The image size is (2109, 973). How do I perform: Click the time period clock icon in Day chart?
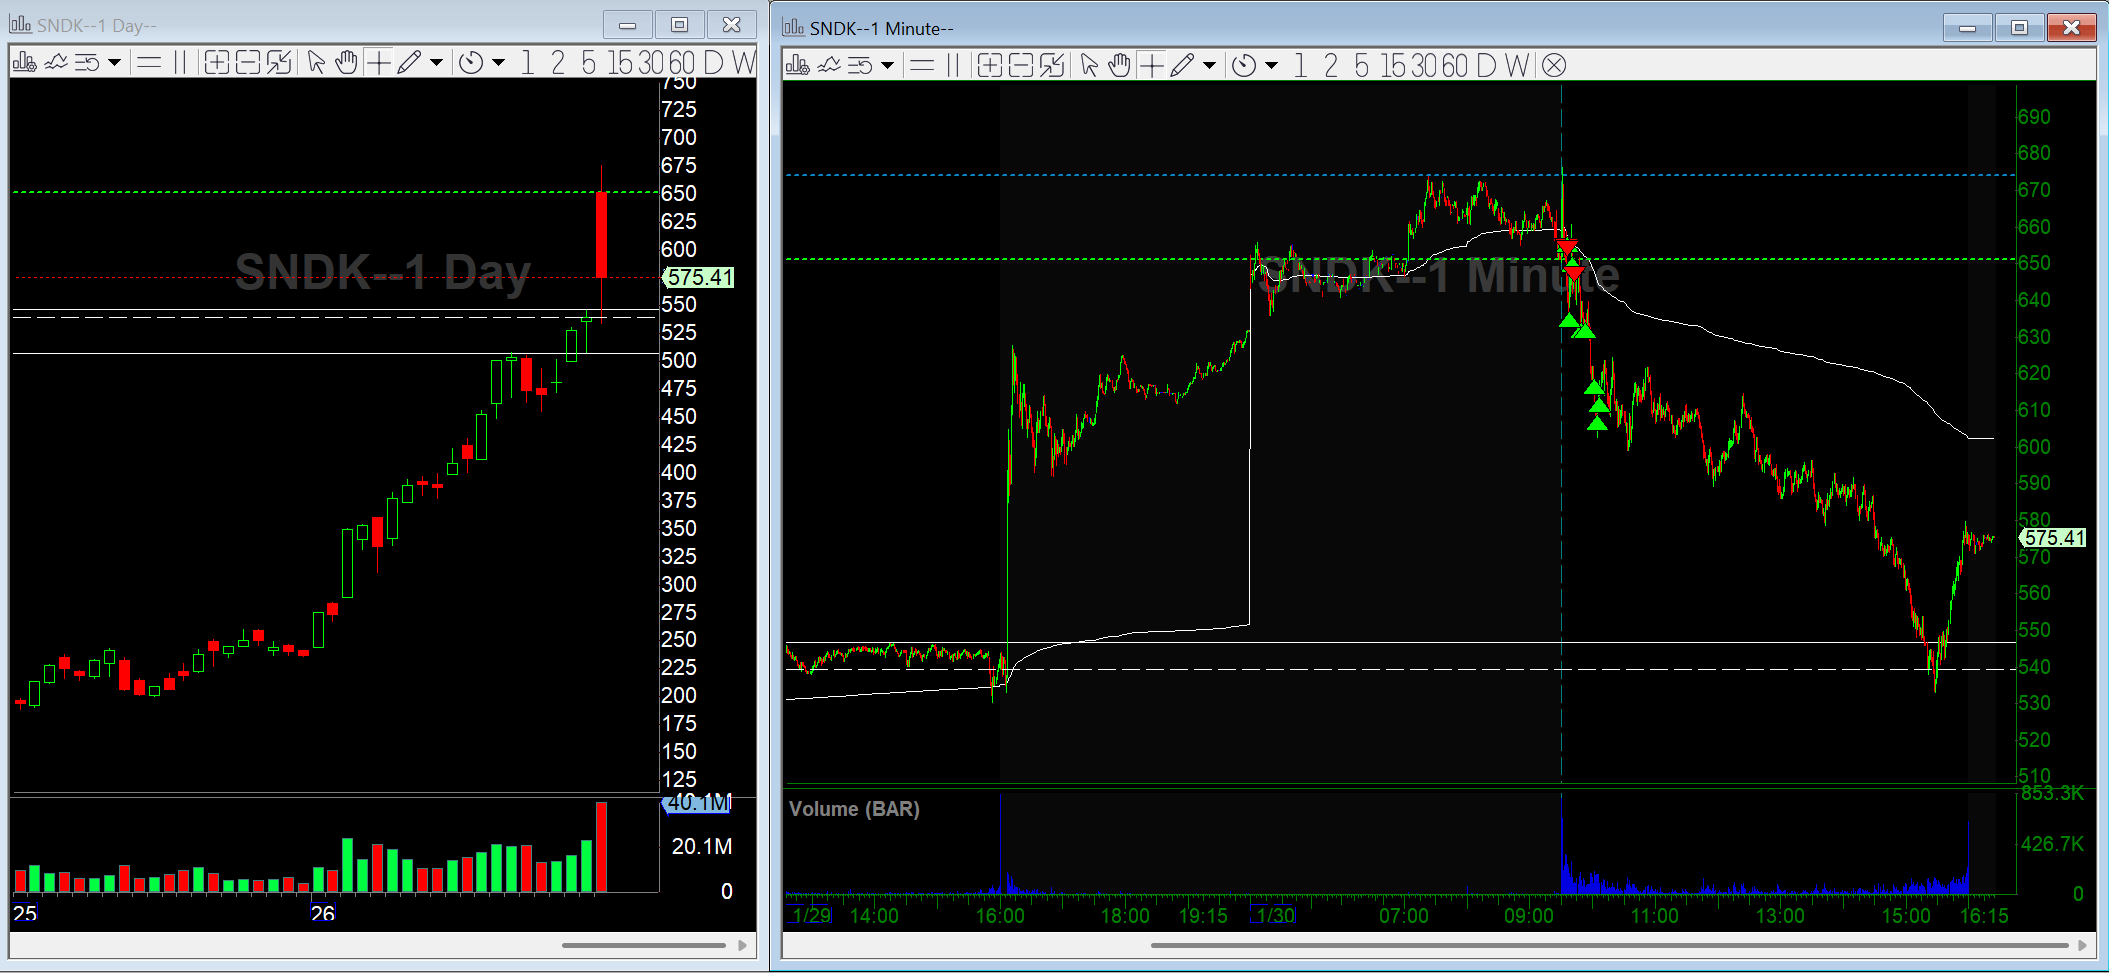tap(470, 63)
